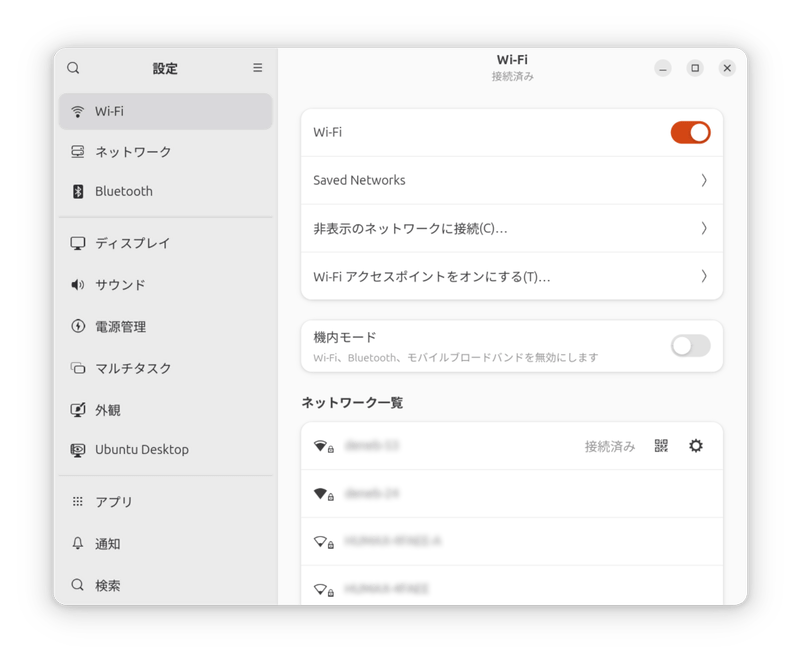Disable Wi-Fi with the toggle switch

tap(691, 132)
